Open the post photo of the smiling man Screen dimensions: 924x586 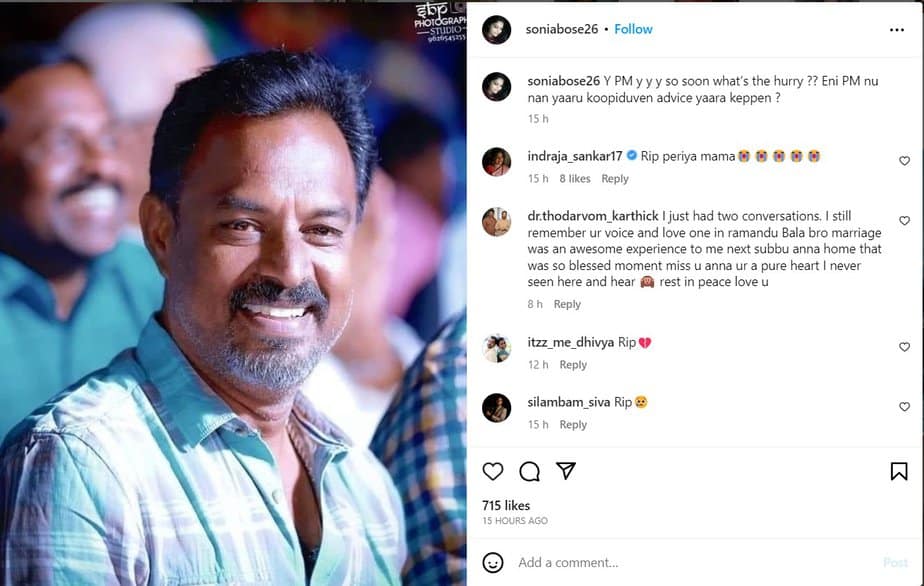pyautogui.click(x=233, y=293)
